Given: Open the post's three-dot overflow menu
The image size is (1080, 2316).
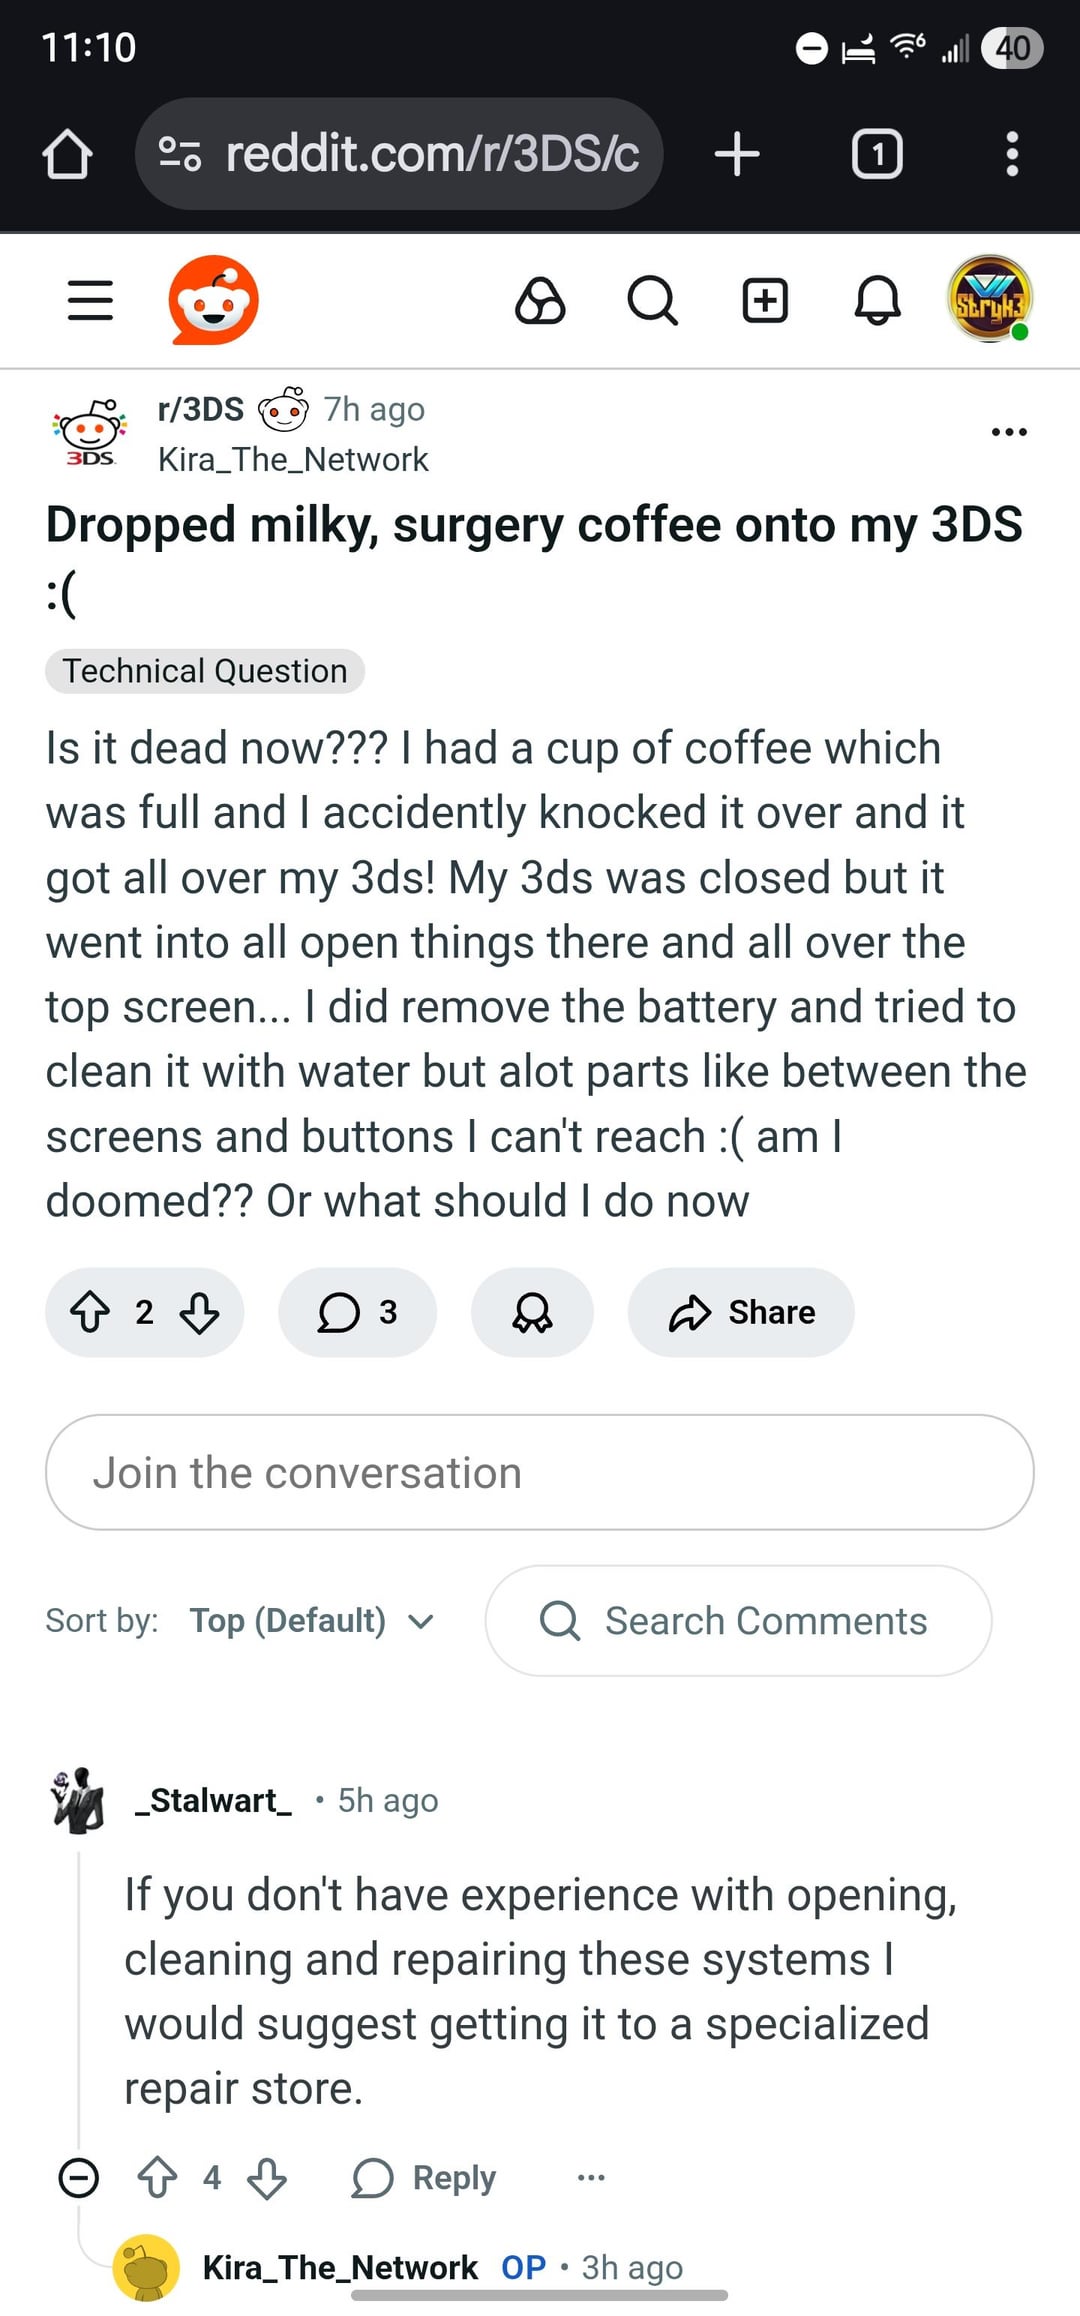Looking at the screenshot, I should pyautogui.click(x=1008, y=432).
